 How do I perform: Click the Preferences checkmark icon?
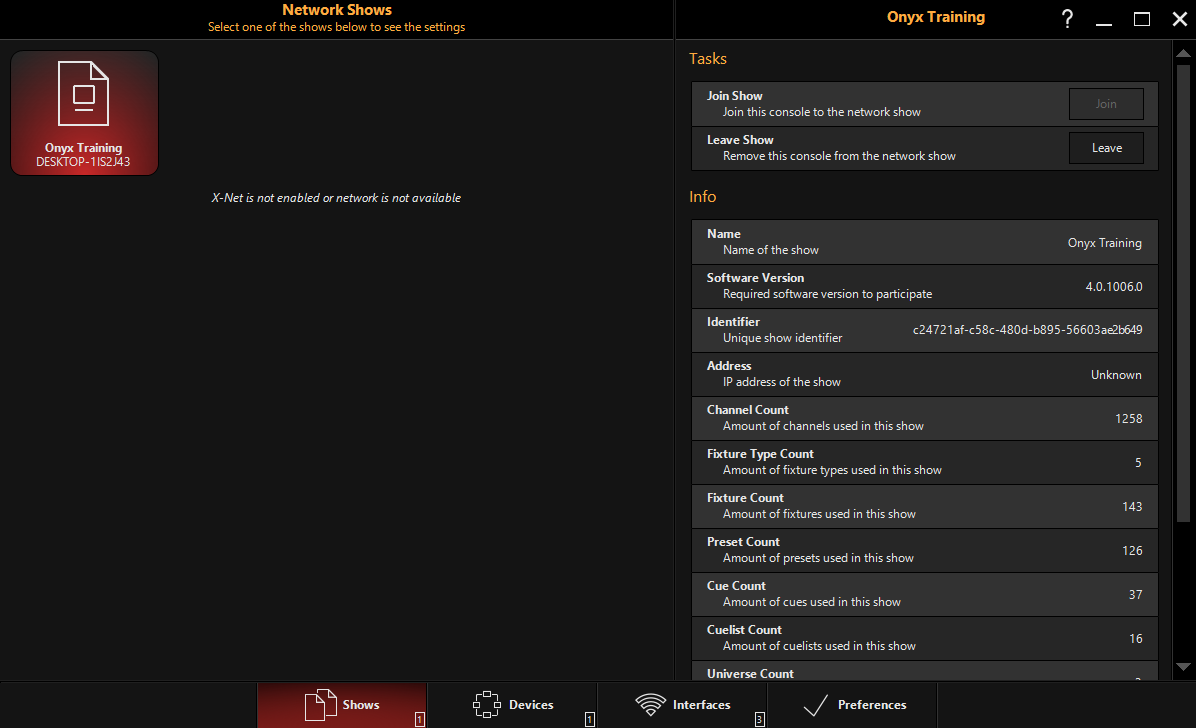click(x=815, y=705)
